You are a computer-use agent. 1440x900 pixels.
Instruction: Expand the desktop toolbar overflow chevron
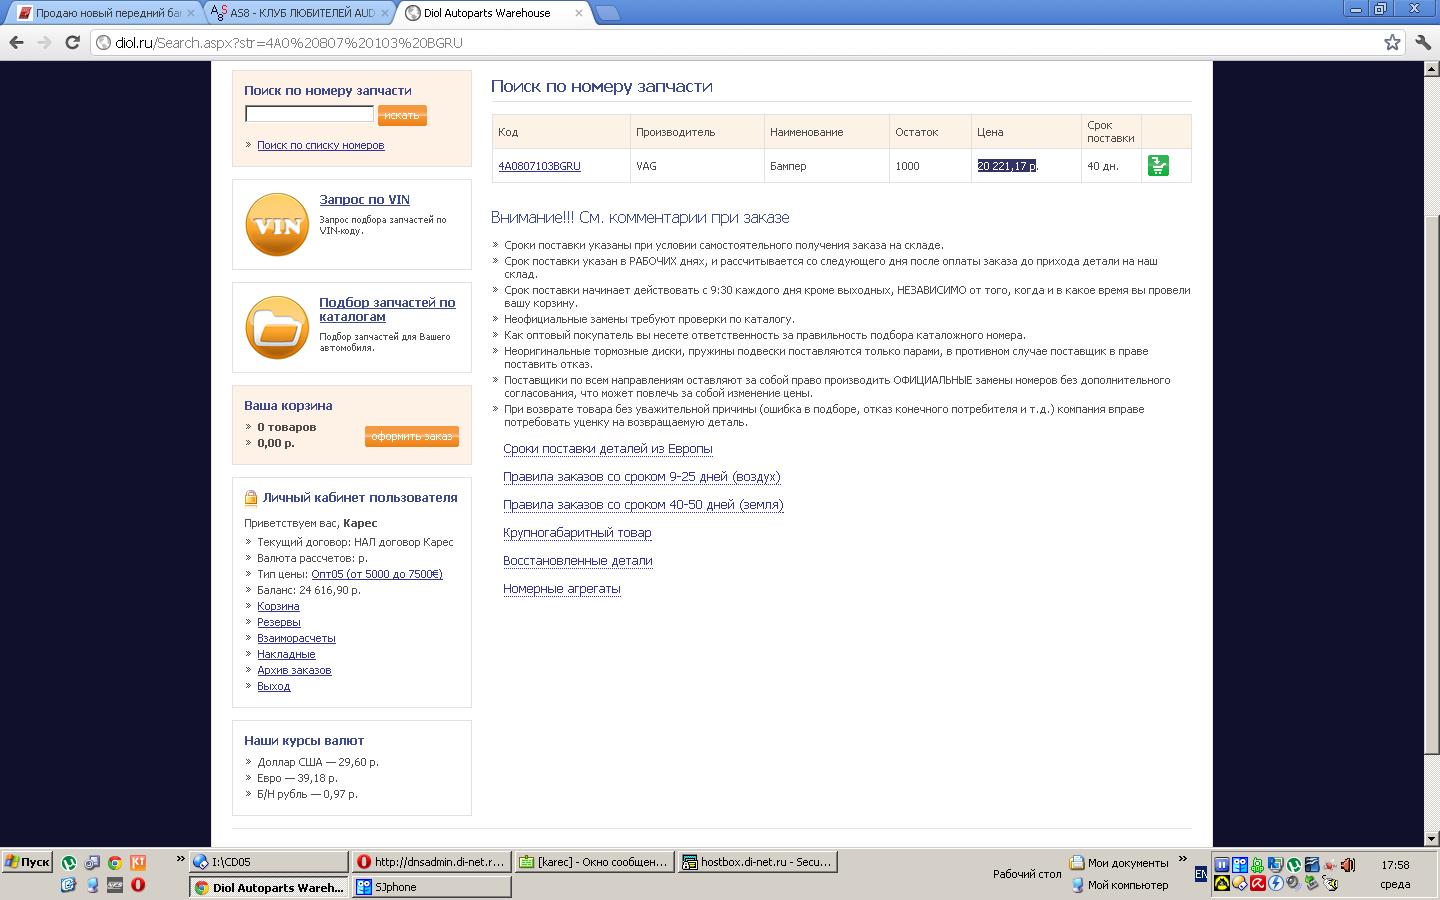click(x=1182, y=859)
